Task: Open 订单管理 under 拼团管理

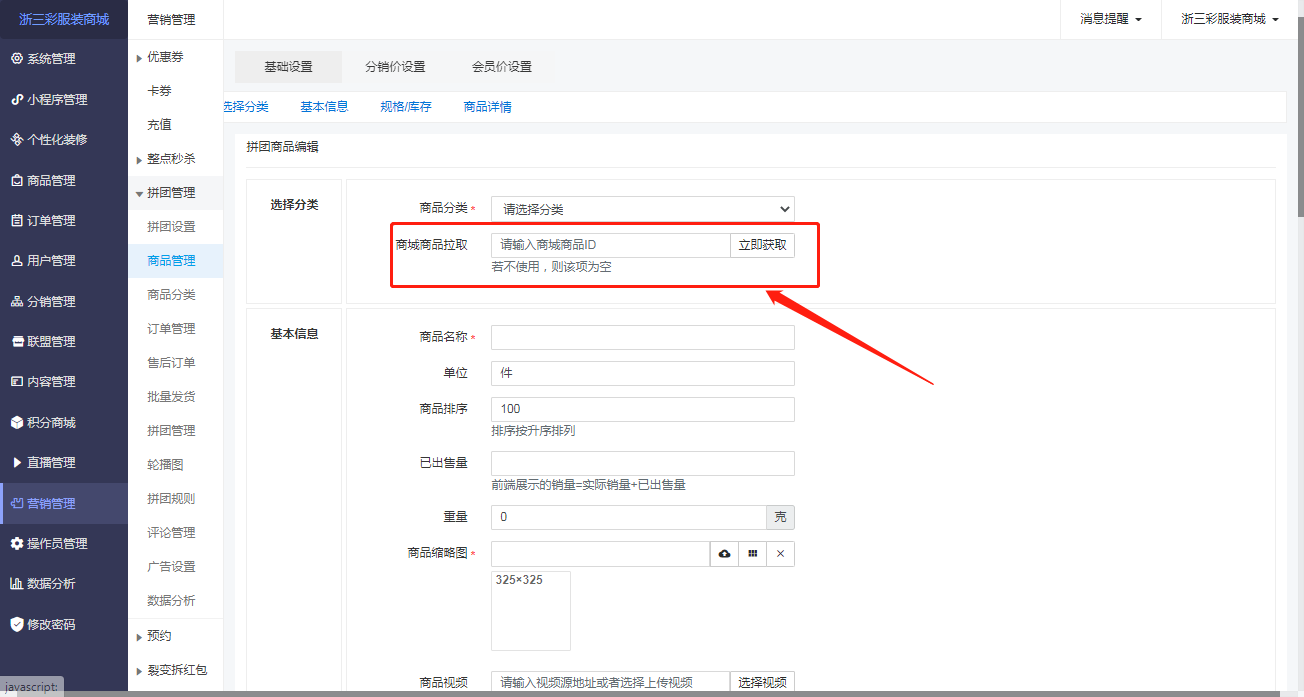Action: click(x=171, y=329)
